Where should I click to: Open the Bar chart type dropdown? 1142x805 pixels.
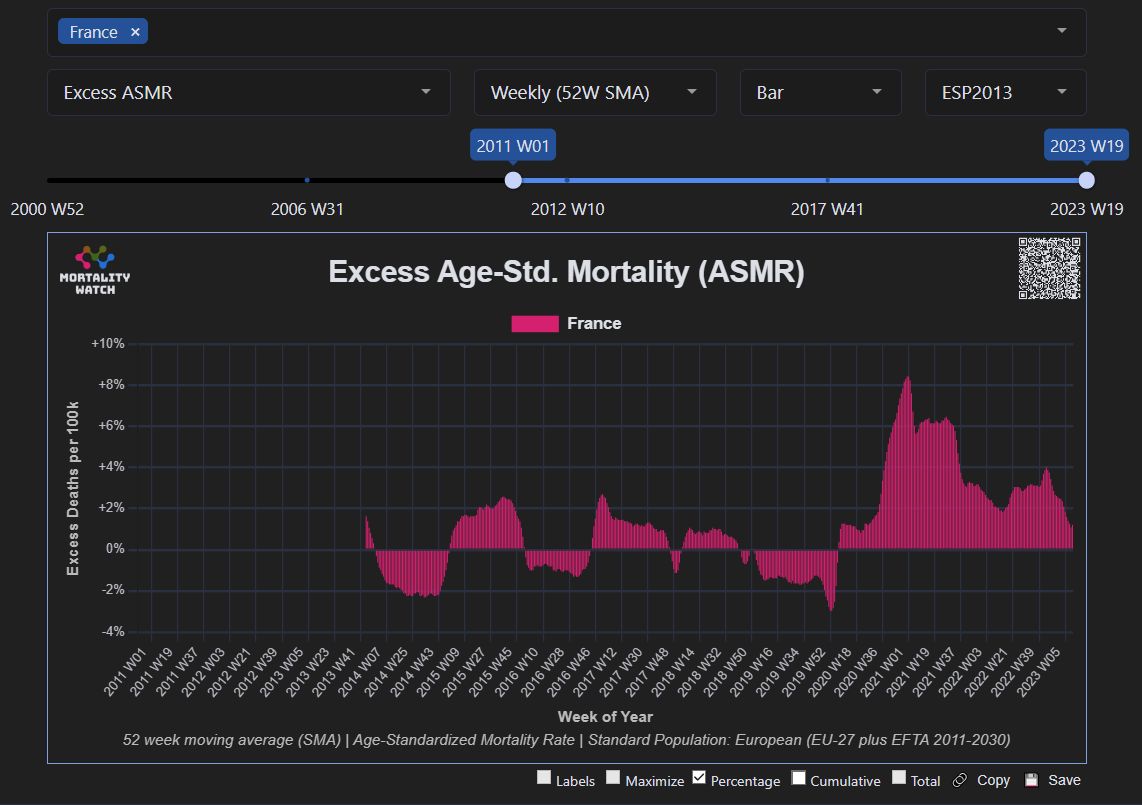point(820,92)
